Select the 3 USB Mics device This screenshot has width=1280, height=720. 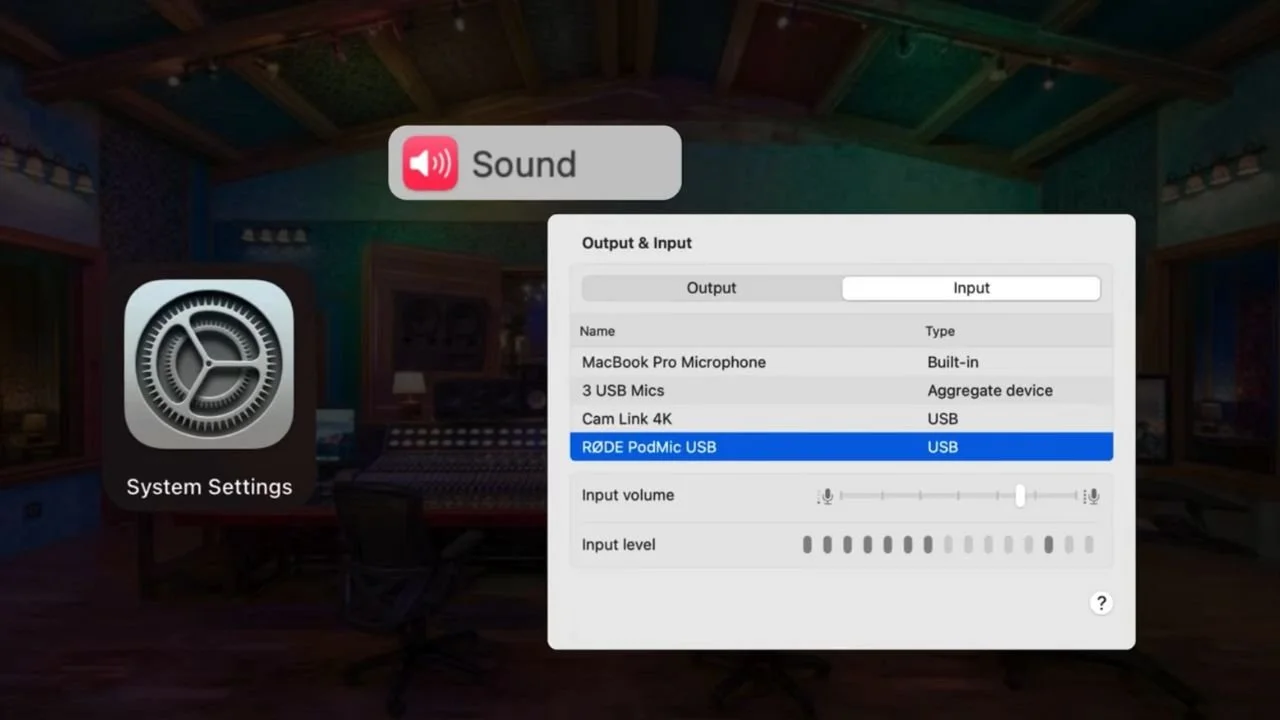pyautogui.click(x=841, y=390)
